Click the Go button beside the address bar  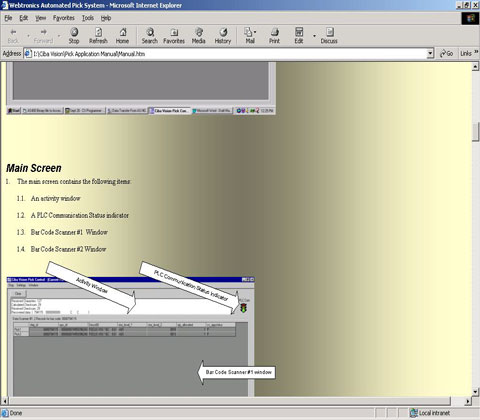click(446, 53)
